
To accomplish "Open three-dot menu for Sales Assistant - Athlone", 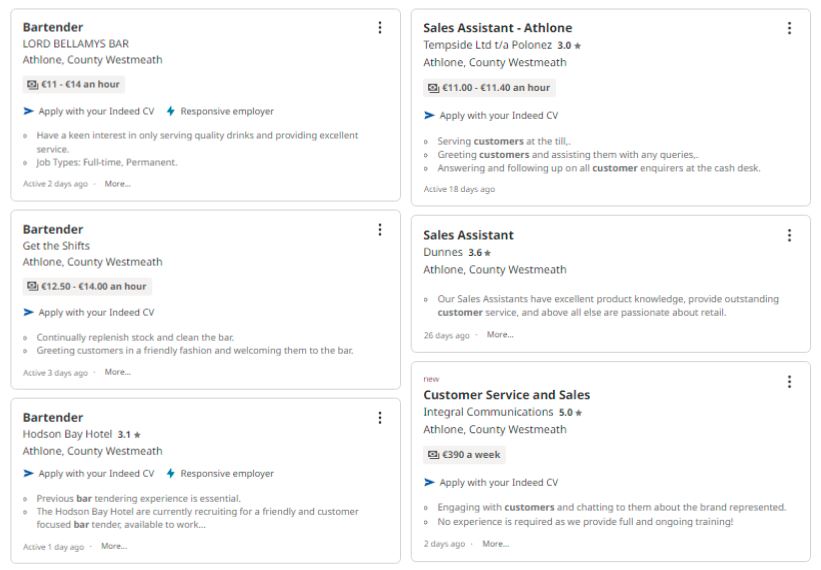I will click(790, 28).
